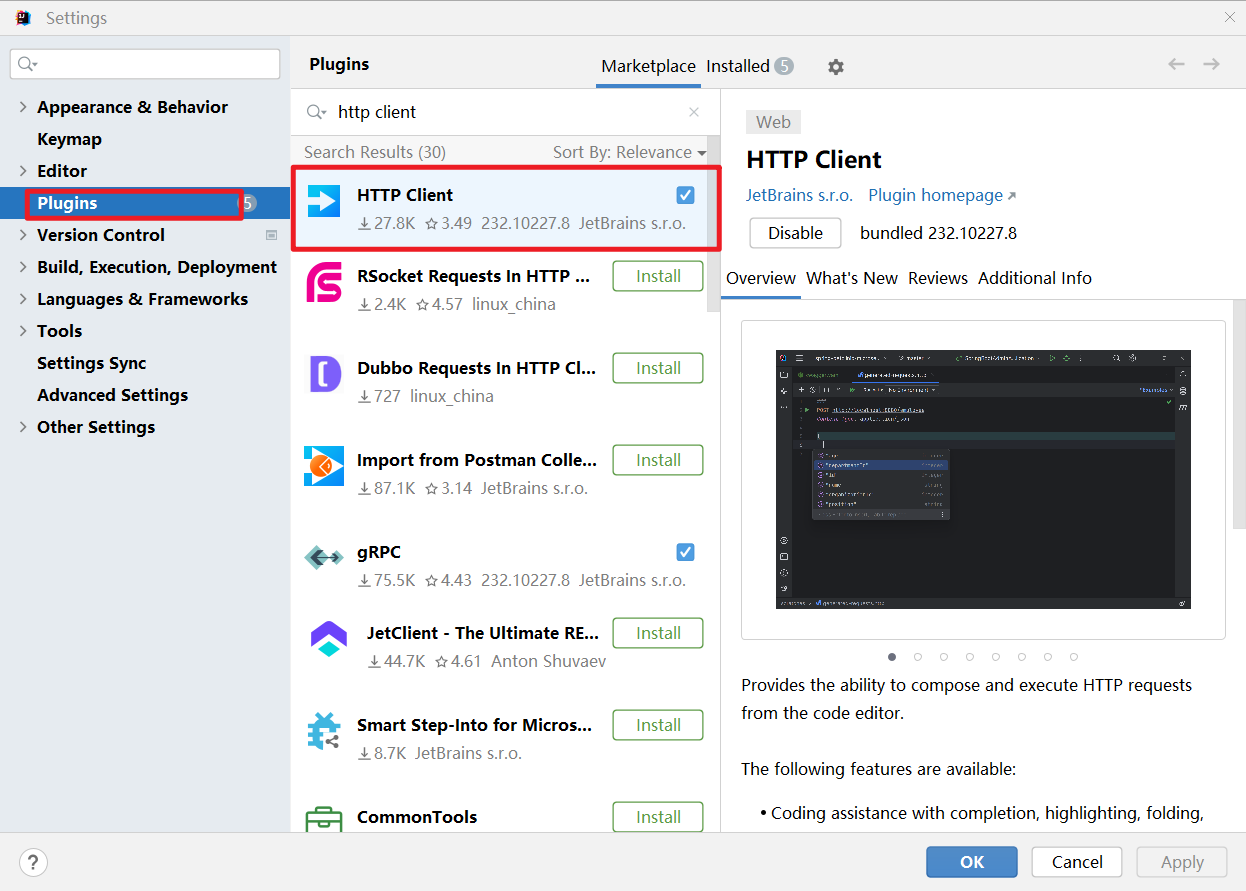Screen dimensions: 1246x891
Task: Select the first screenshot carousel dot
Action: coord(892,657)
